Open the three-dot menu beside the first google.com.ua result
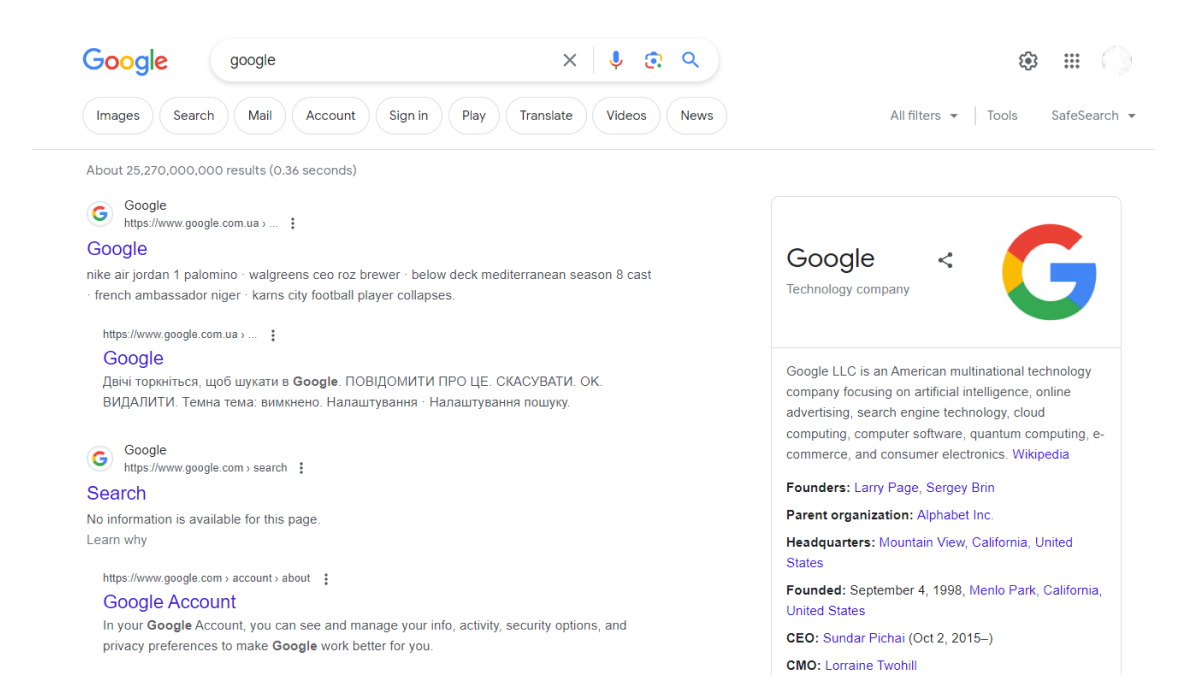Viewport: 1200px width, 693px height. (x=293, y=224)
